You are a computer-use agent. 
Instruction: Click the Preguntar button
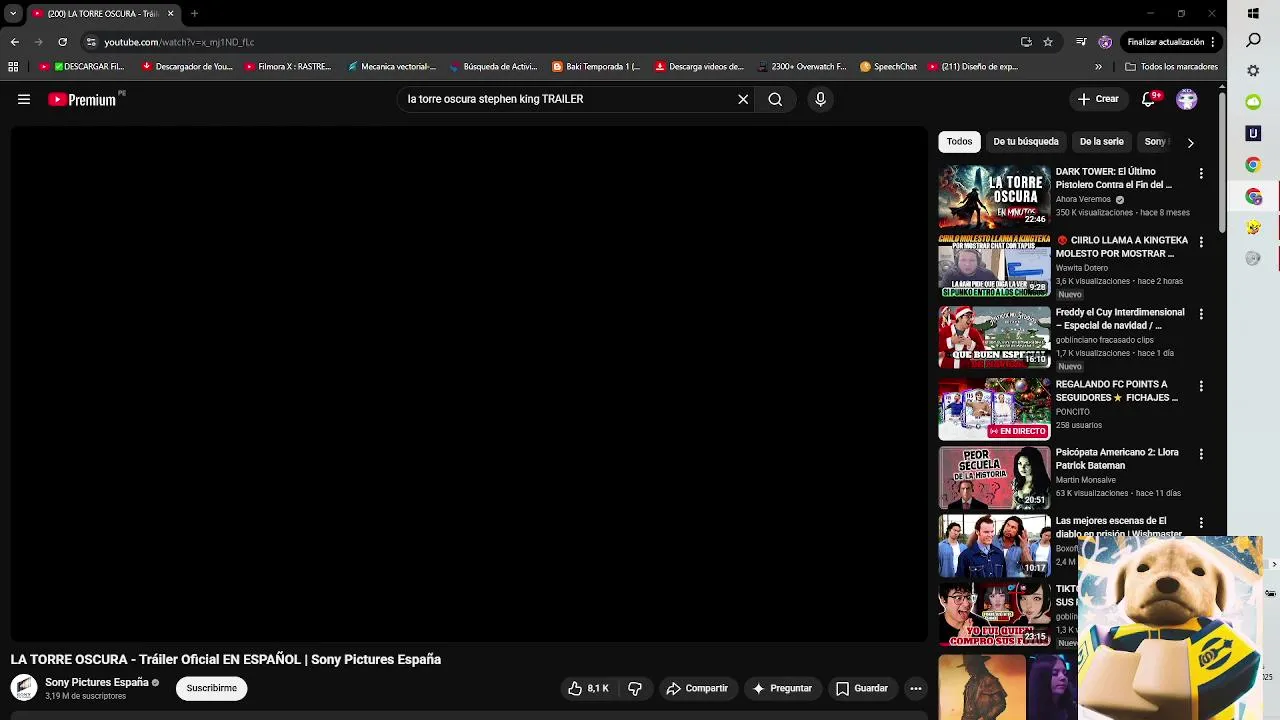[x=782, y=688]
